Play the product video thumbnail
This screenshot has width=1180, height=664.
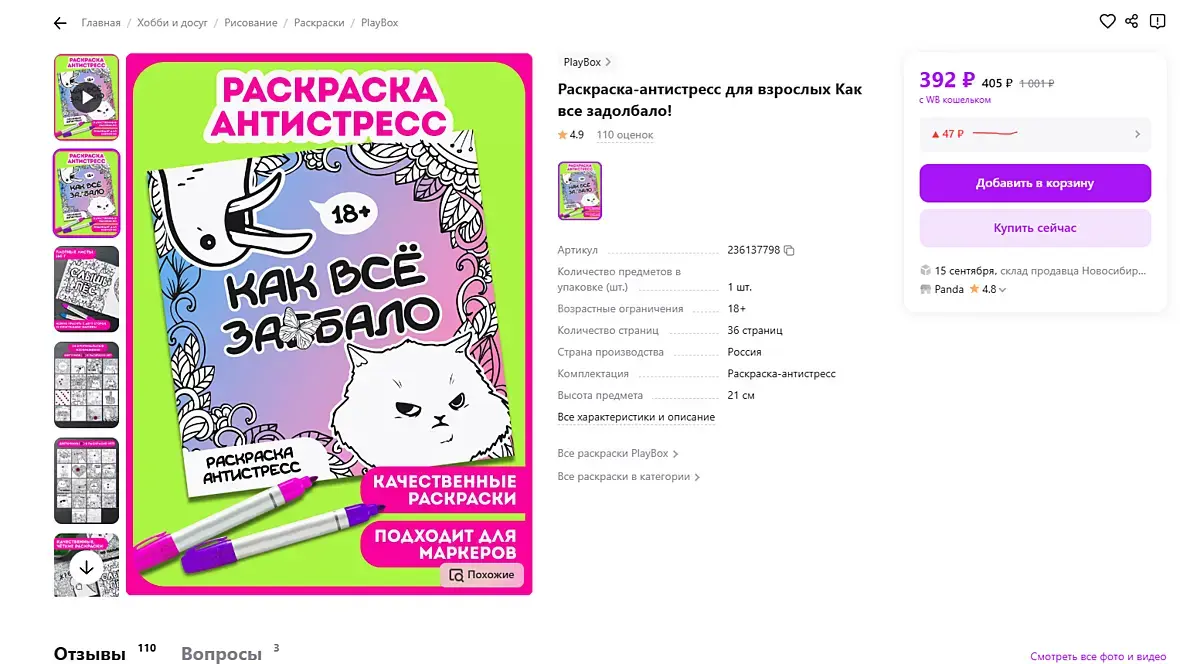pos(87,97)
